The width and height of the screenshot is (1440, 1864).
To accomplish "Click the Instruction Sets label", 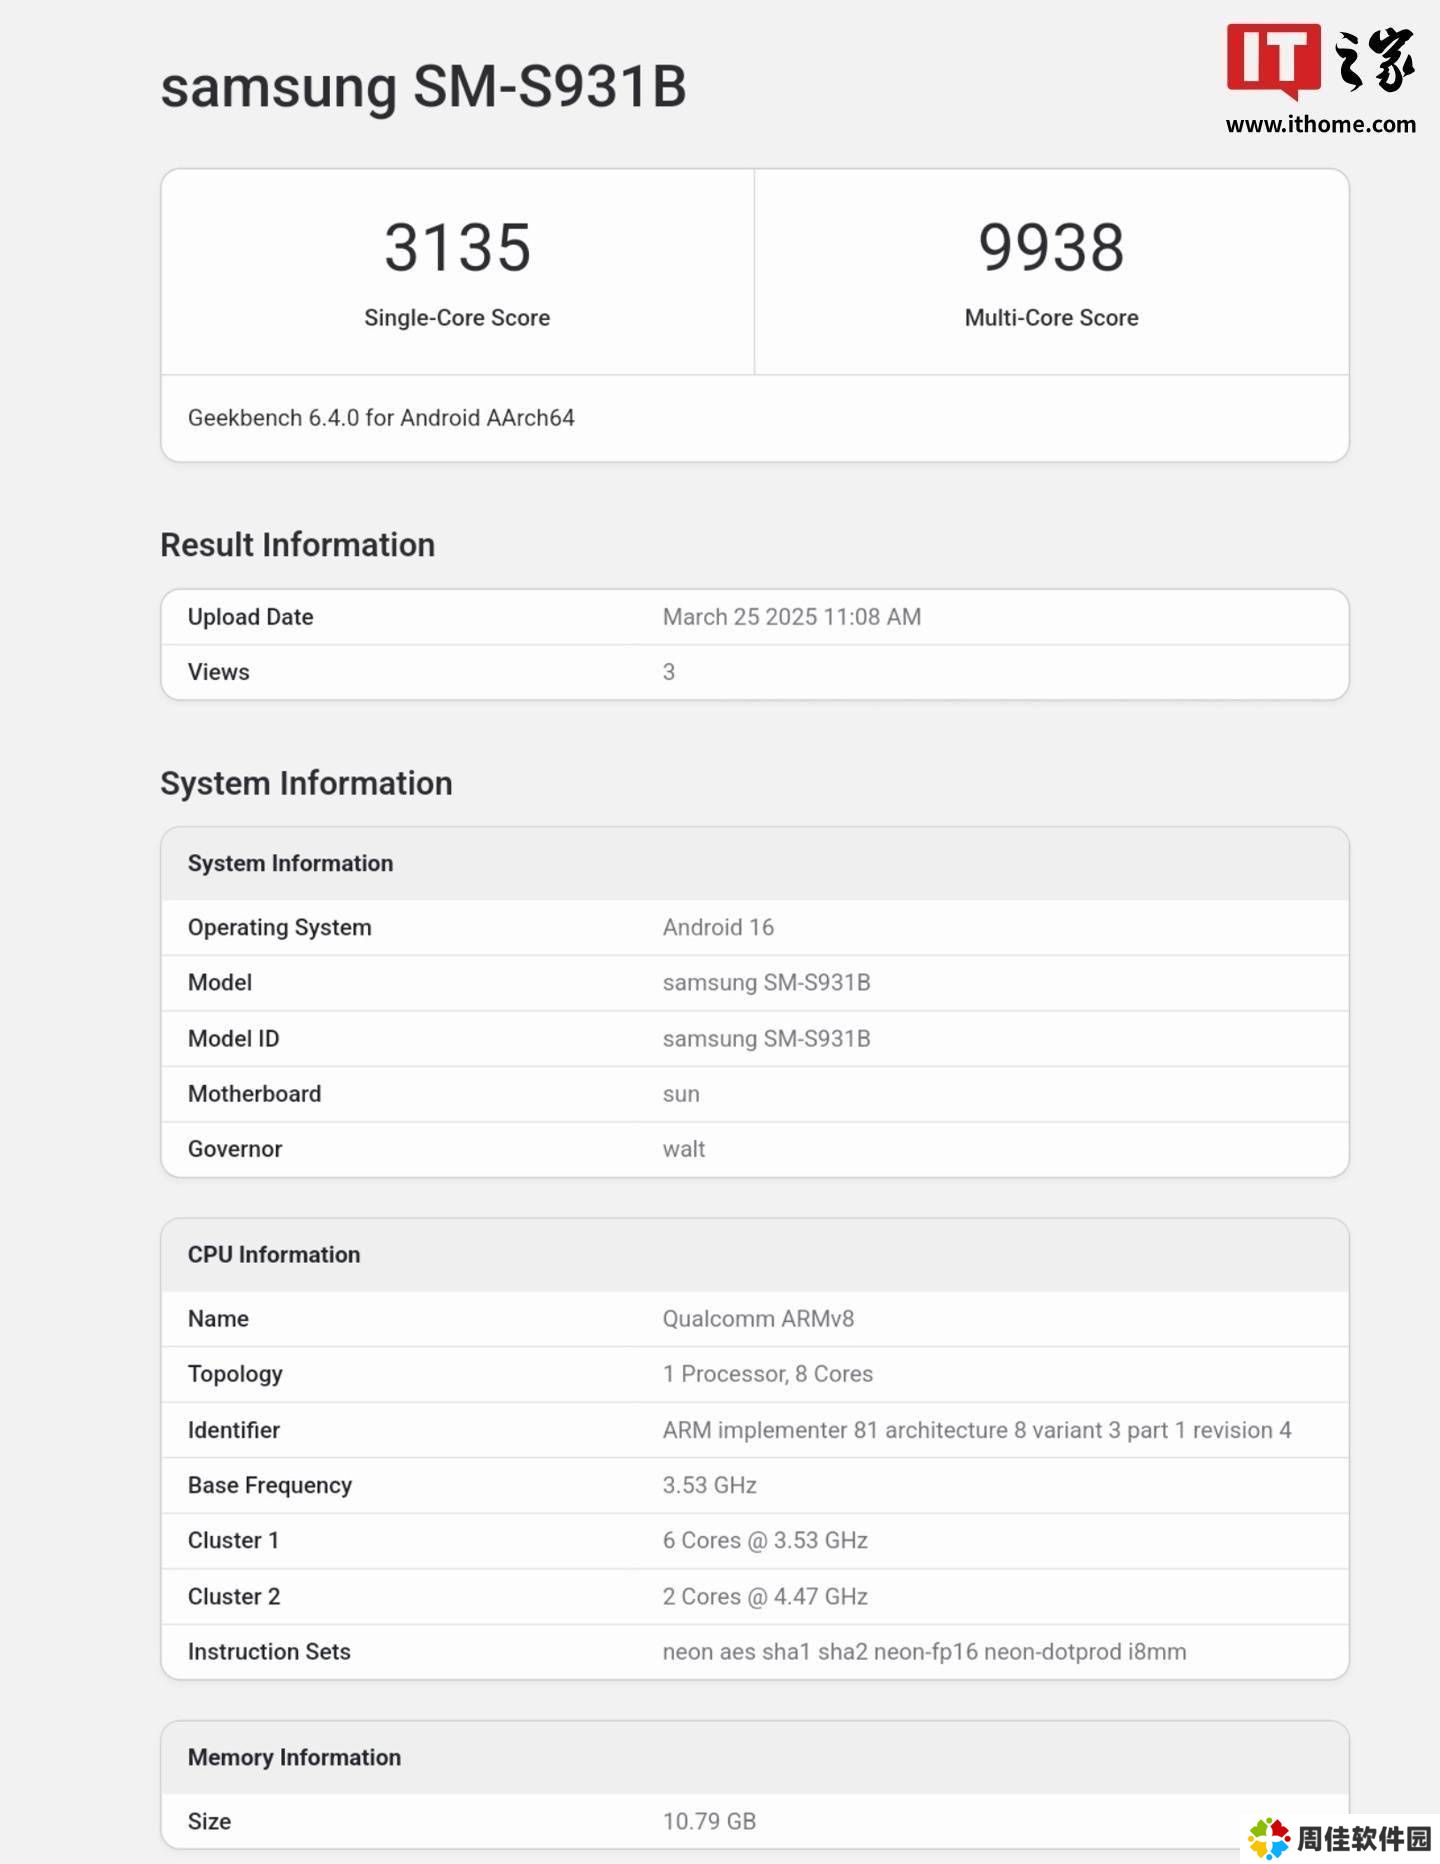I will 270,1652.
